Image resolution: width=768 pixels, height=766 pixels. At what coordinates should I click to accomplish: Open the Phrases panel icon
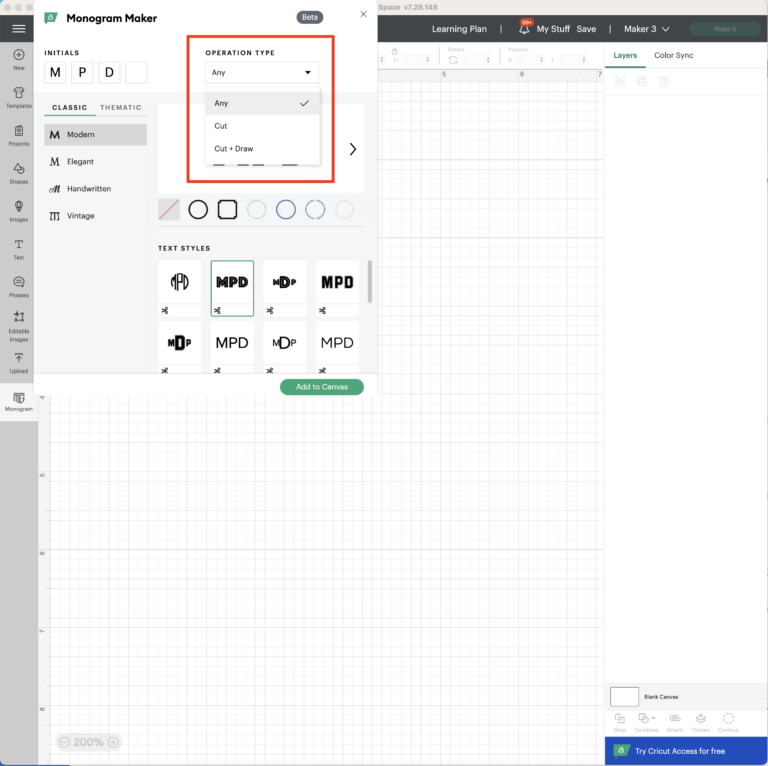[x=18, y=285]
